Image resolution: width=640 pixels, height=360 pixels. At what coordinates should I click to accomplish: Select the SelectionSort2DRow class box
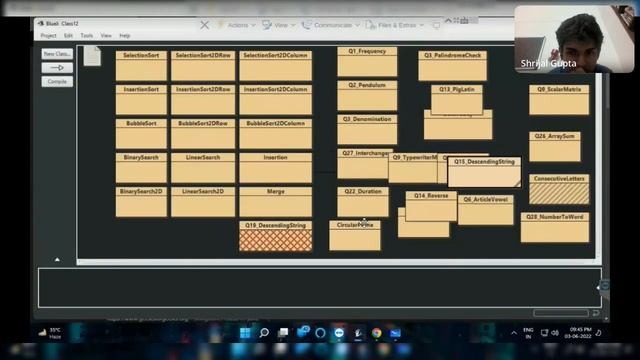[203, 66]
